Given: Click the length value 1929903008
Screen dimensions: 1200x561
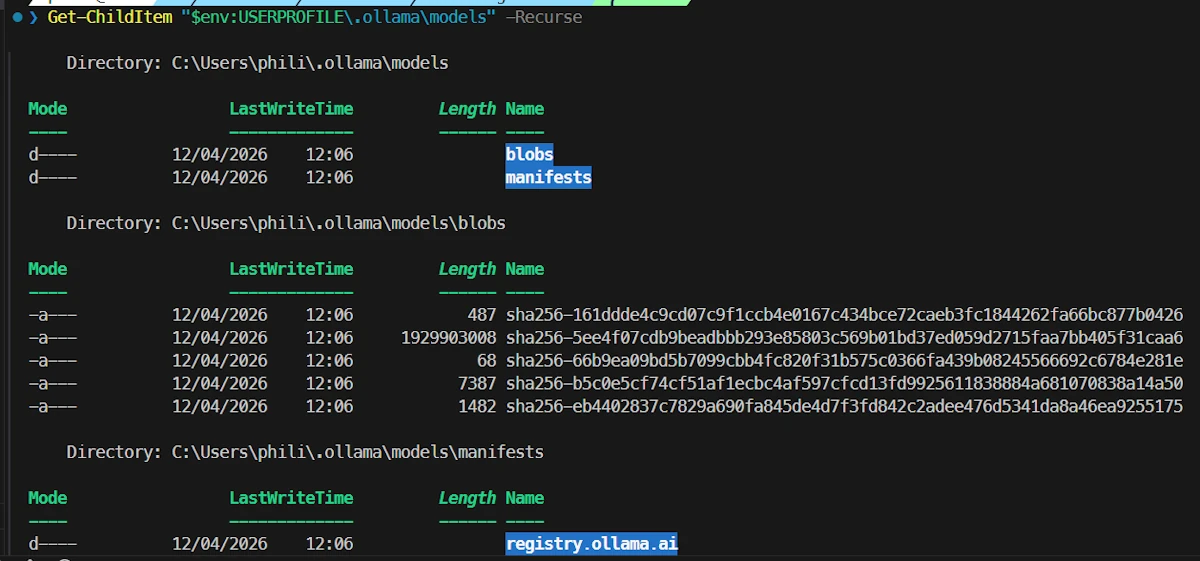Looking at the screenshot, I should point(448,338).
